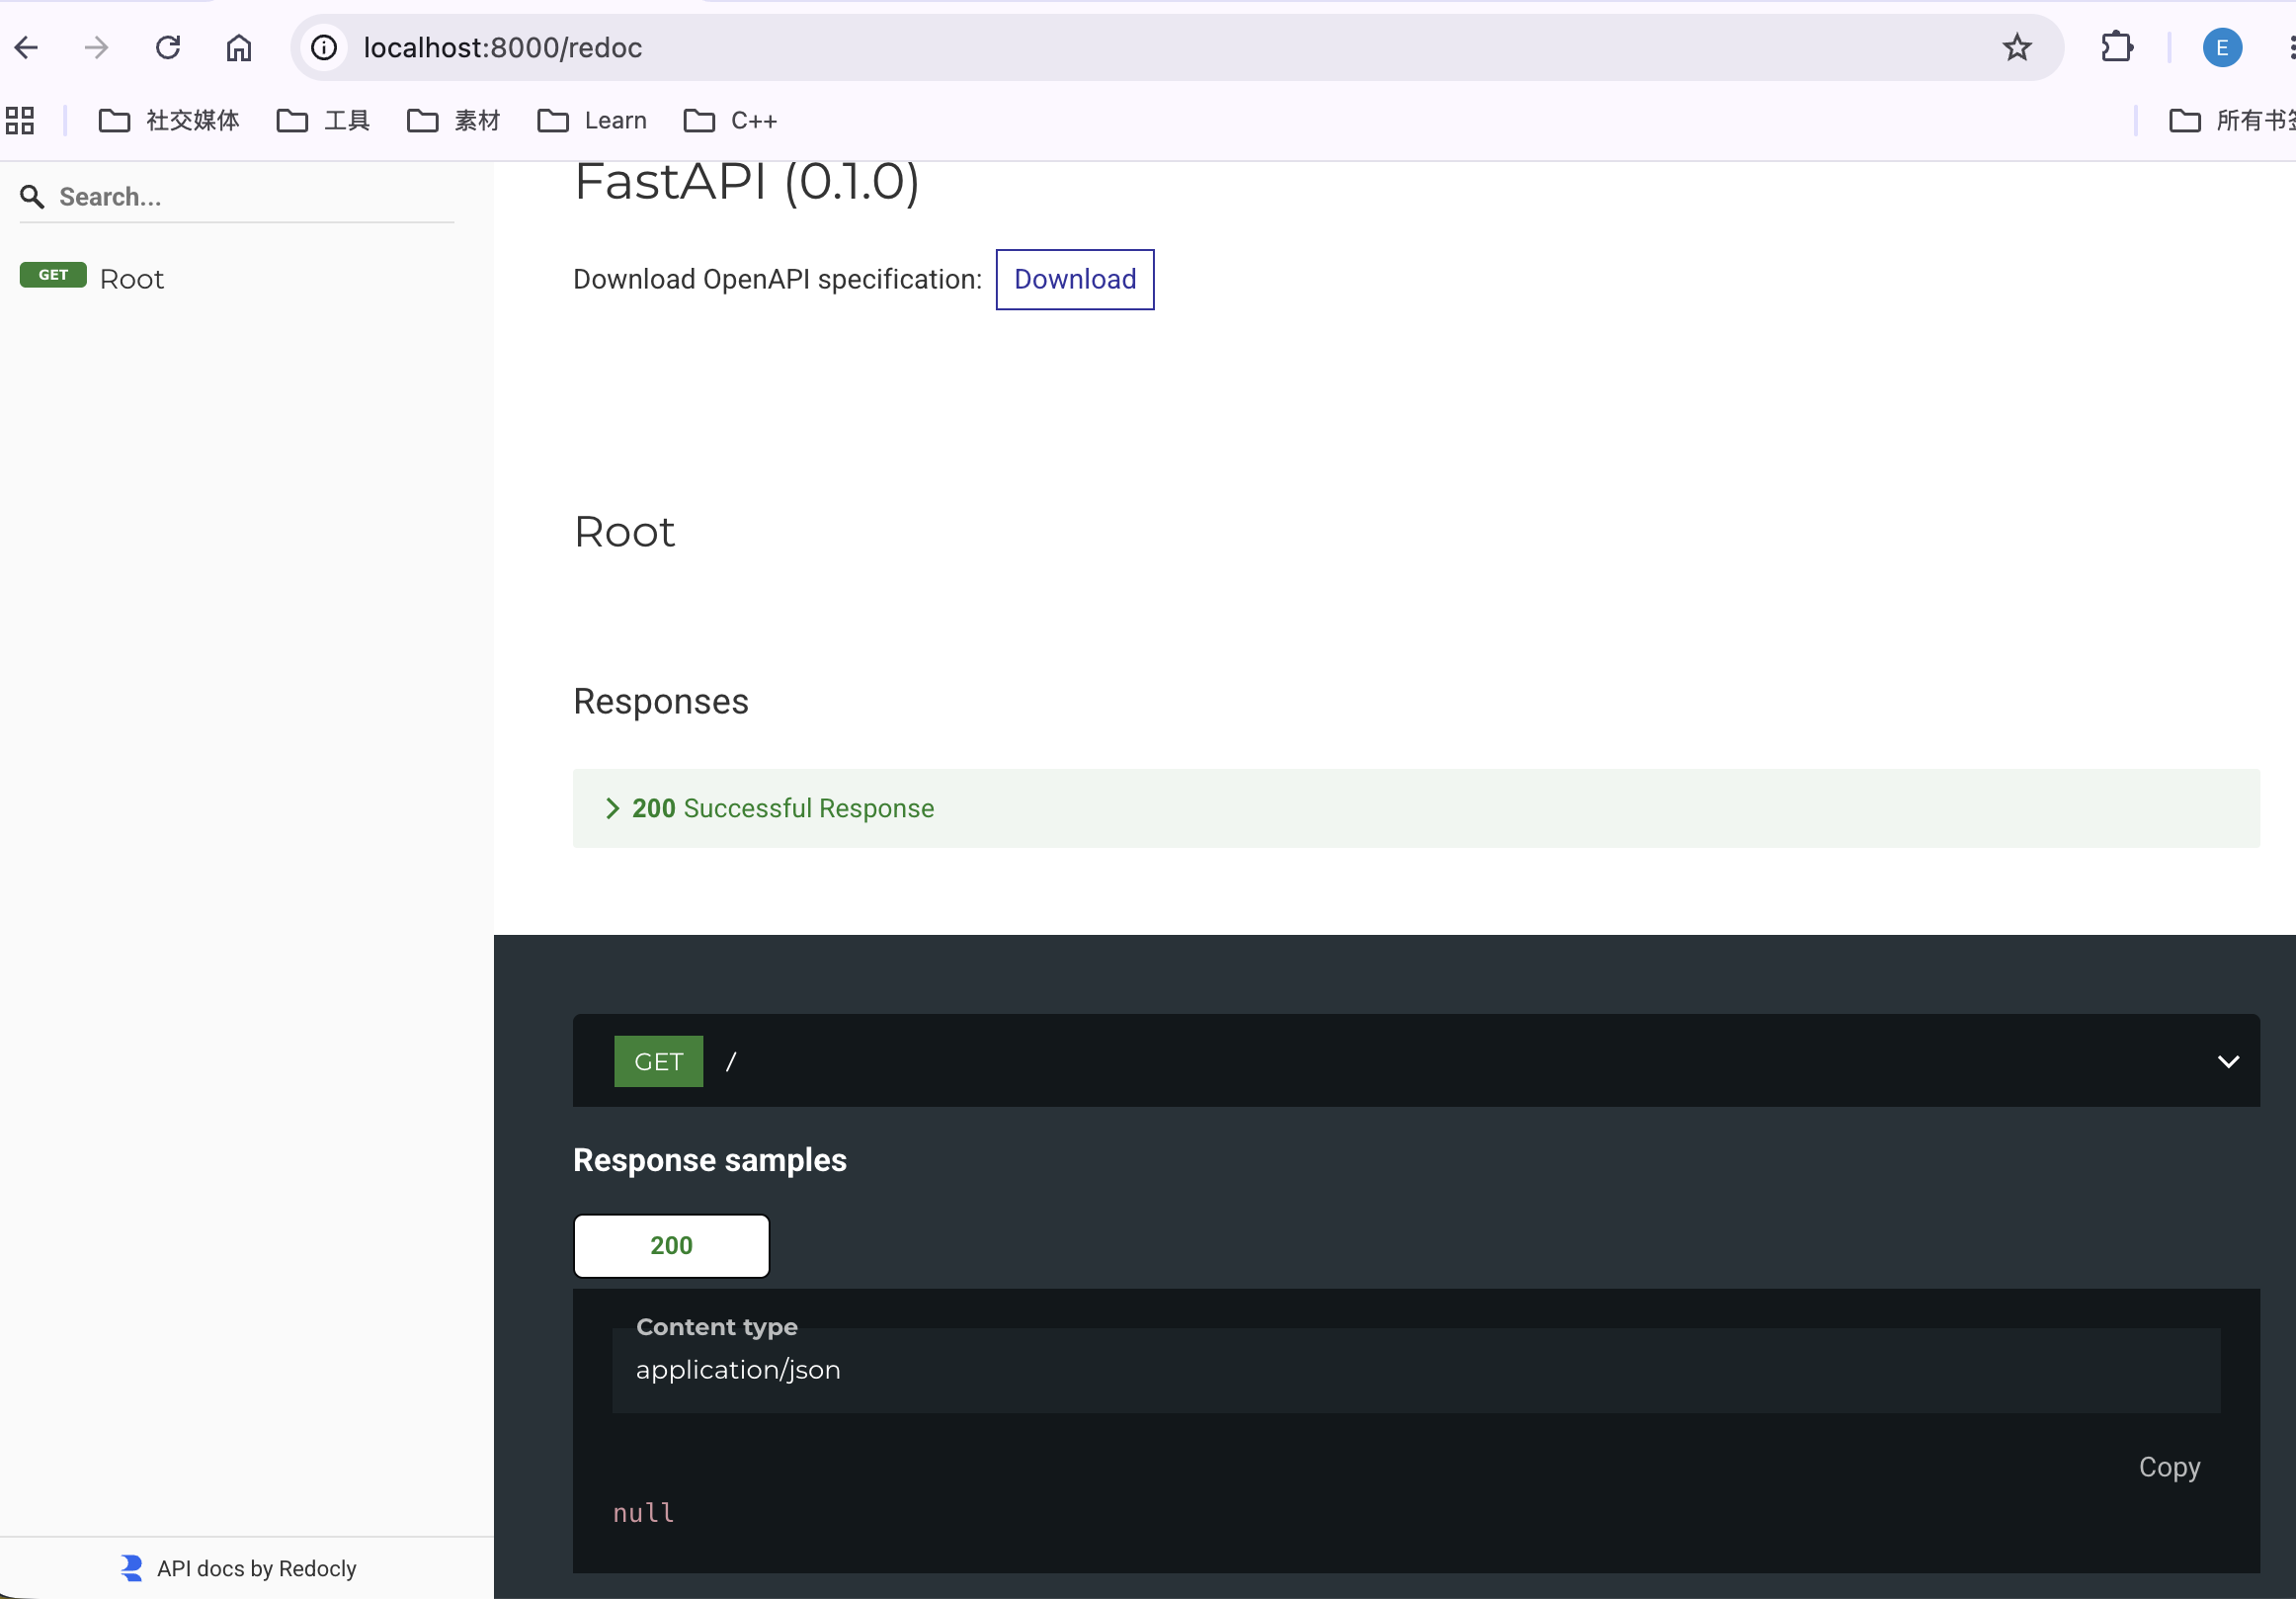Go back with the browser back arrow
This screenshot has width=2296, height=1599.
pos(27,47)
